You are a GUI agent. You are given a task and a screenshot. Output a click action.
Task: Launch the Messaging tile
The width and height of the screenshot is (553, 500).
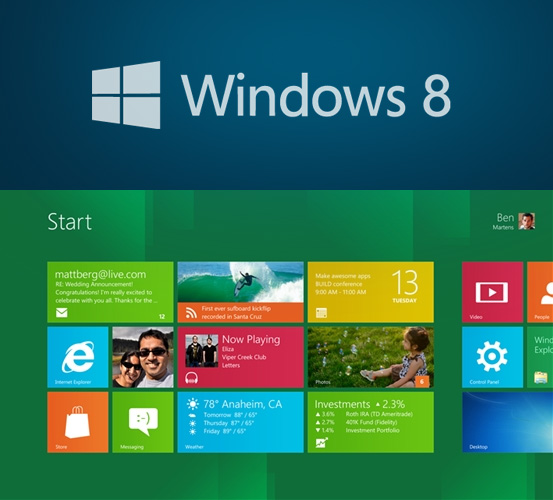point(143,422)
